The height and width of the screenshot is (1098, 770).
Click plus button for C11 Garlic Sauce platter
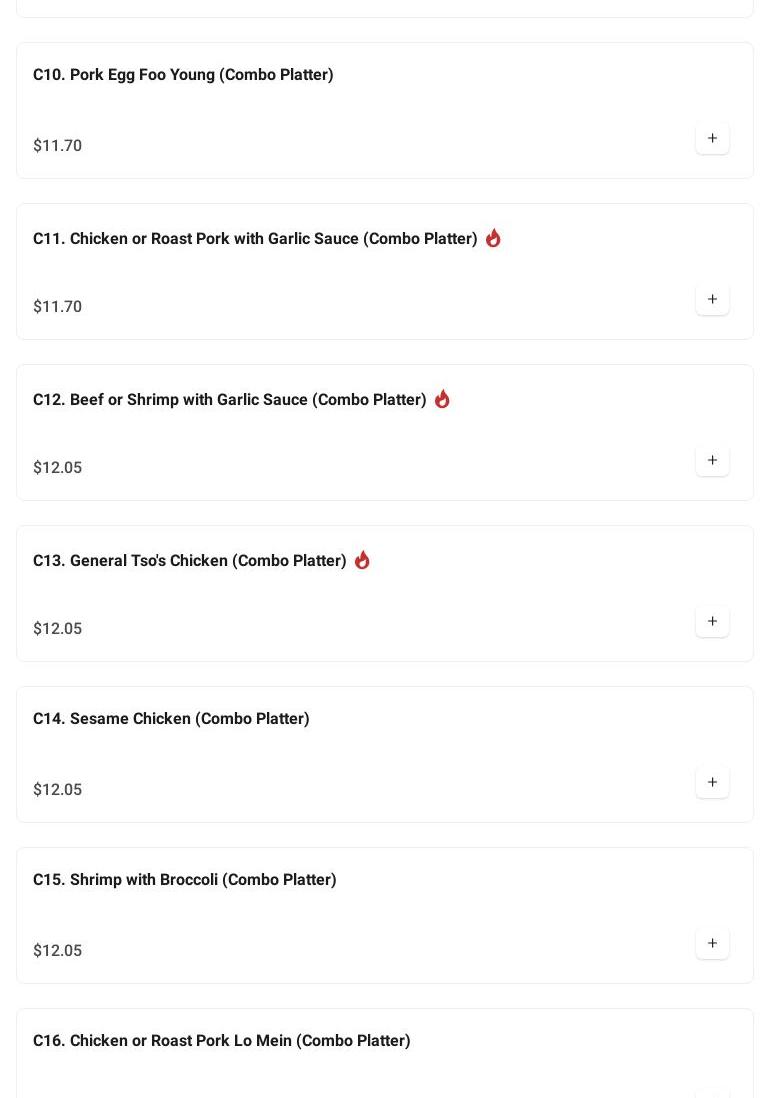click(x=712, y=300)
